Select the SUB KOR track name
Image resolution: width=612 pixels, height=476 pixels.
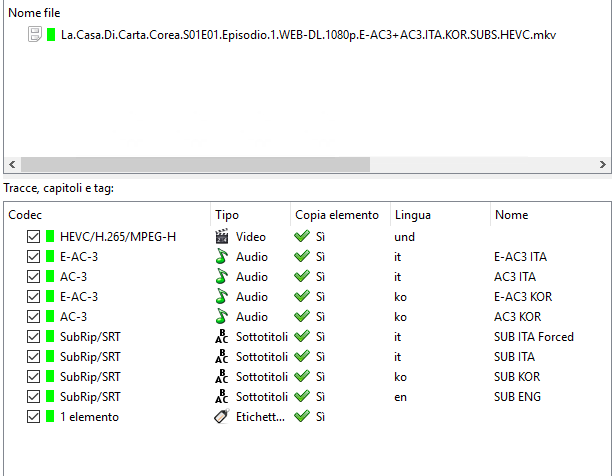517,377
